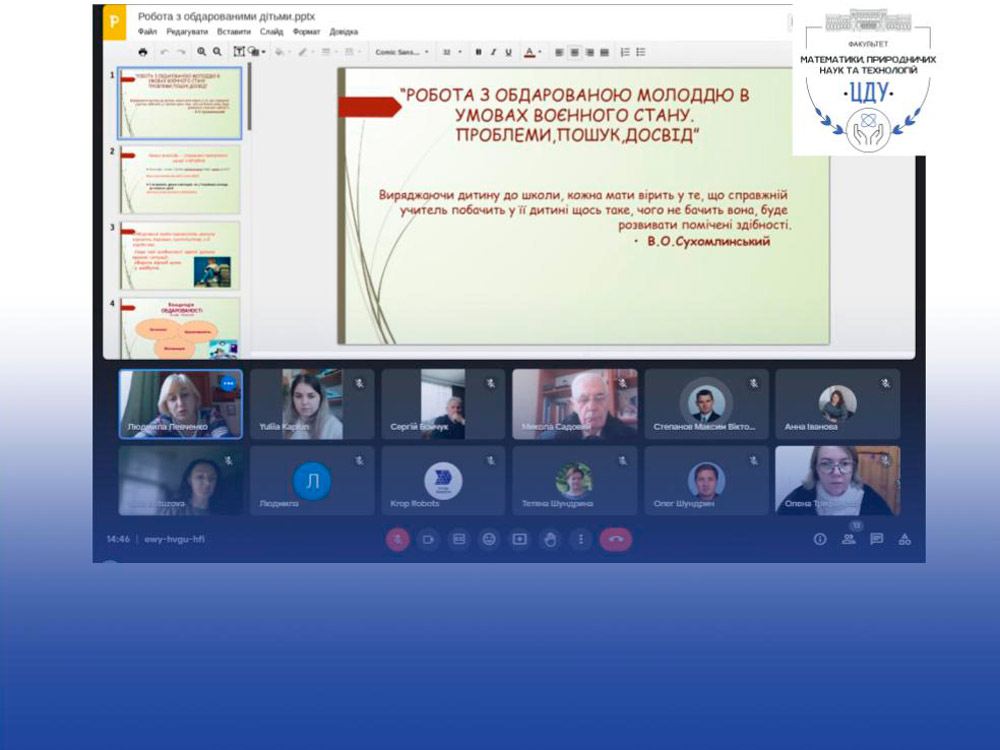Toggle closed captions button
Viewport: 1000px width, 750px height.
tap(459, 539)
